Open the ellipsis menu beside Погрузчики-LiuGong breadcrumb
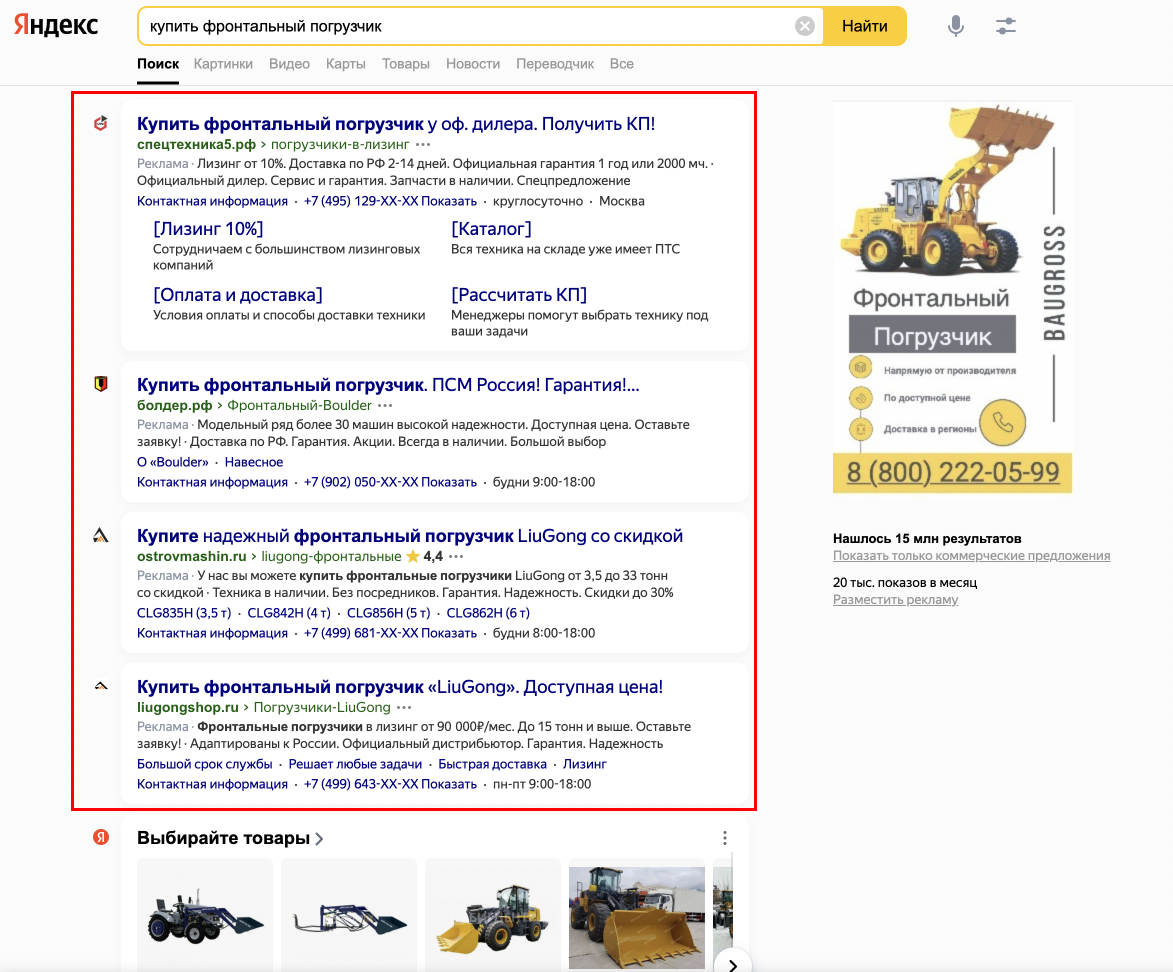This screenshot has height=972, width=1173. click(x=404, y=706)
